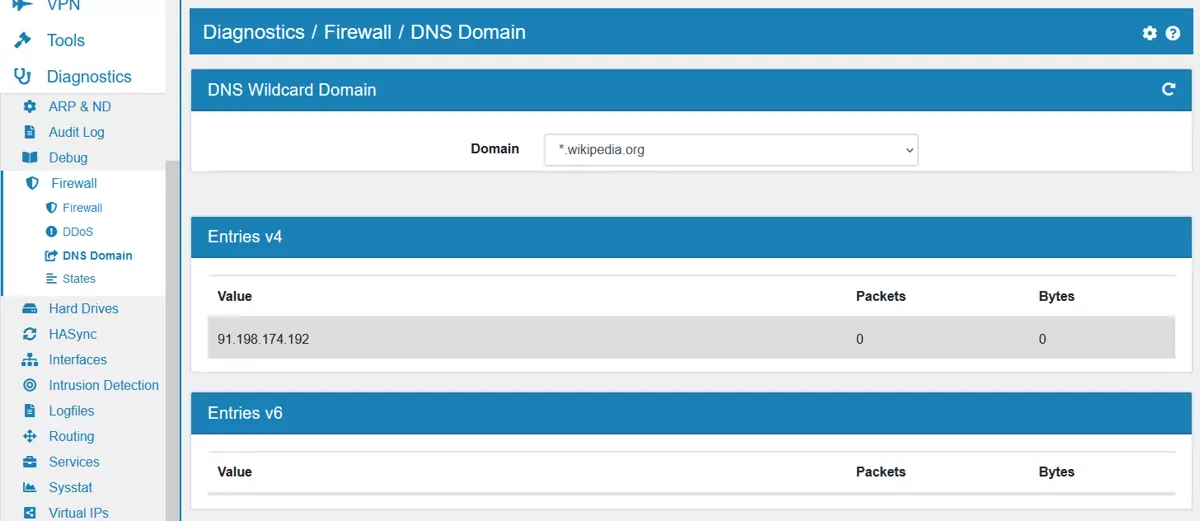Click the info icon beside DDoS
The width and height of the screenshot is (1200, 521).
point(52,232)
